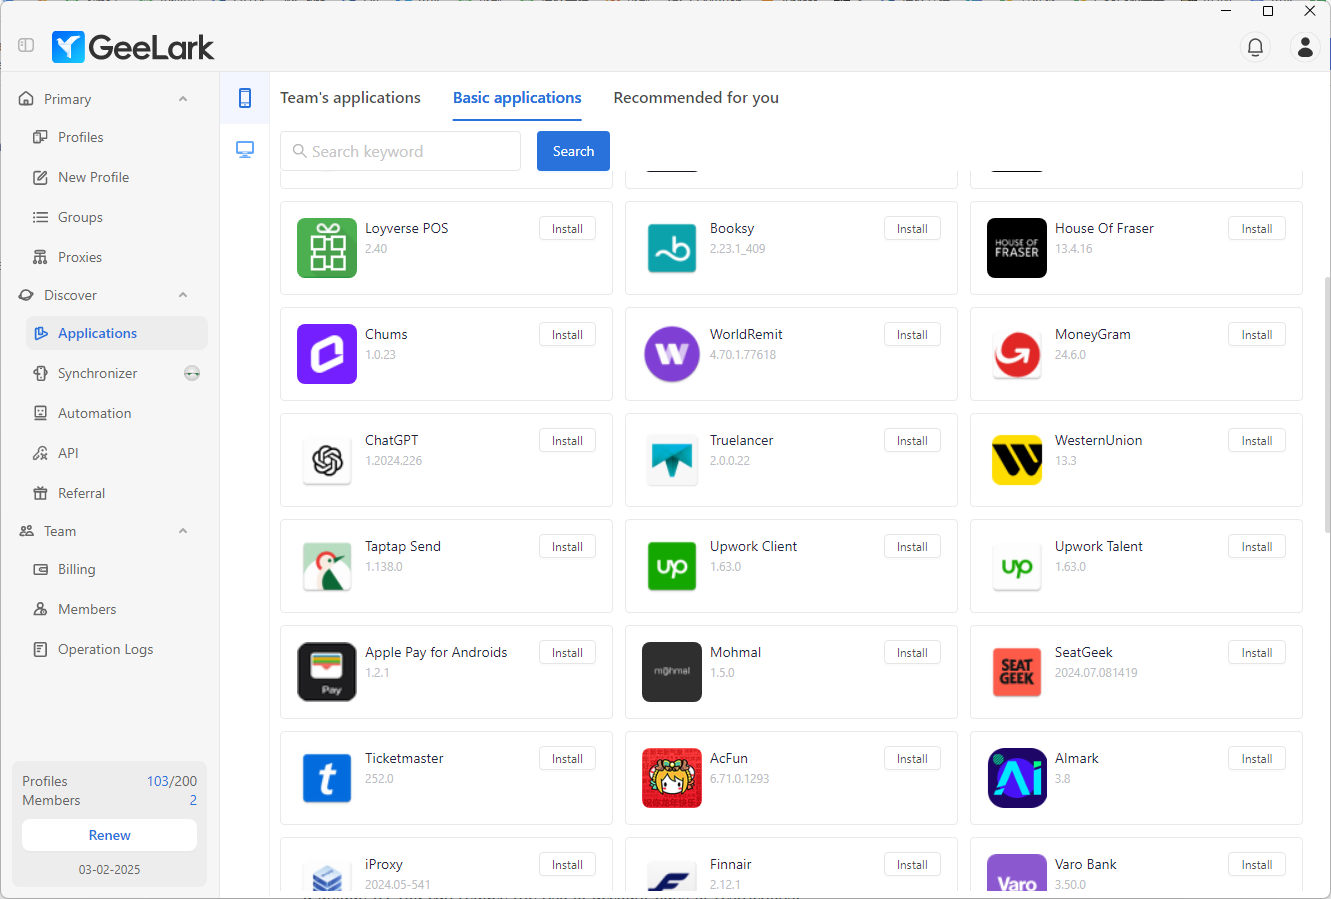
Task: Click the House Of Fraser app icon
Action: click(1017, 248)
